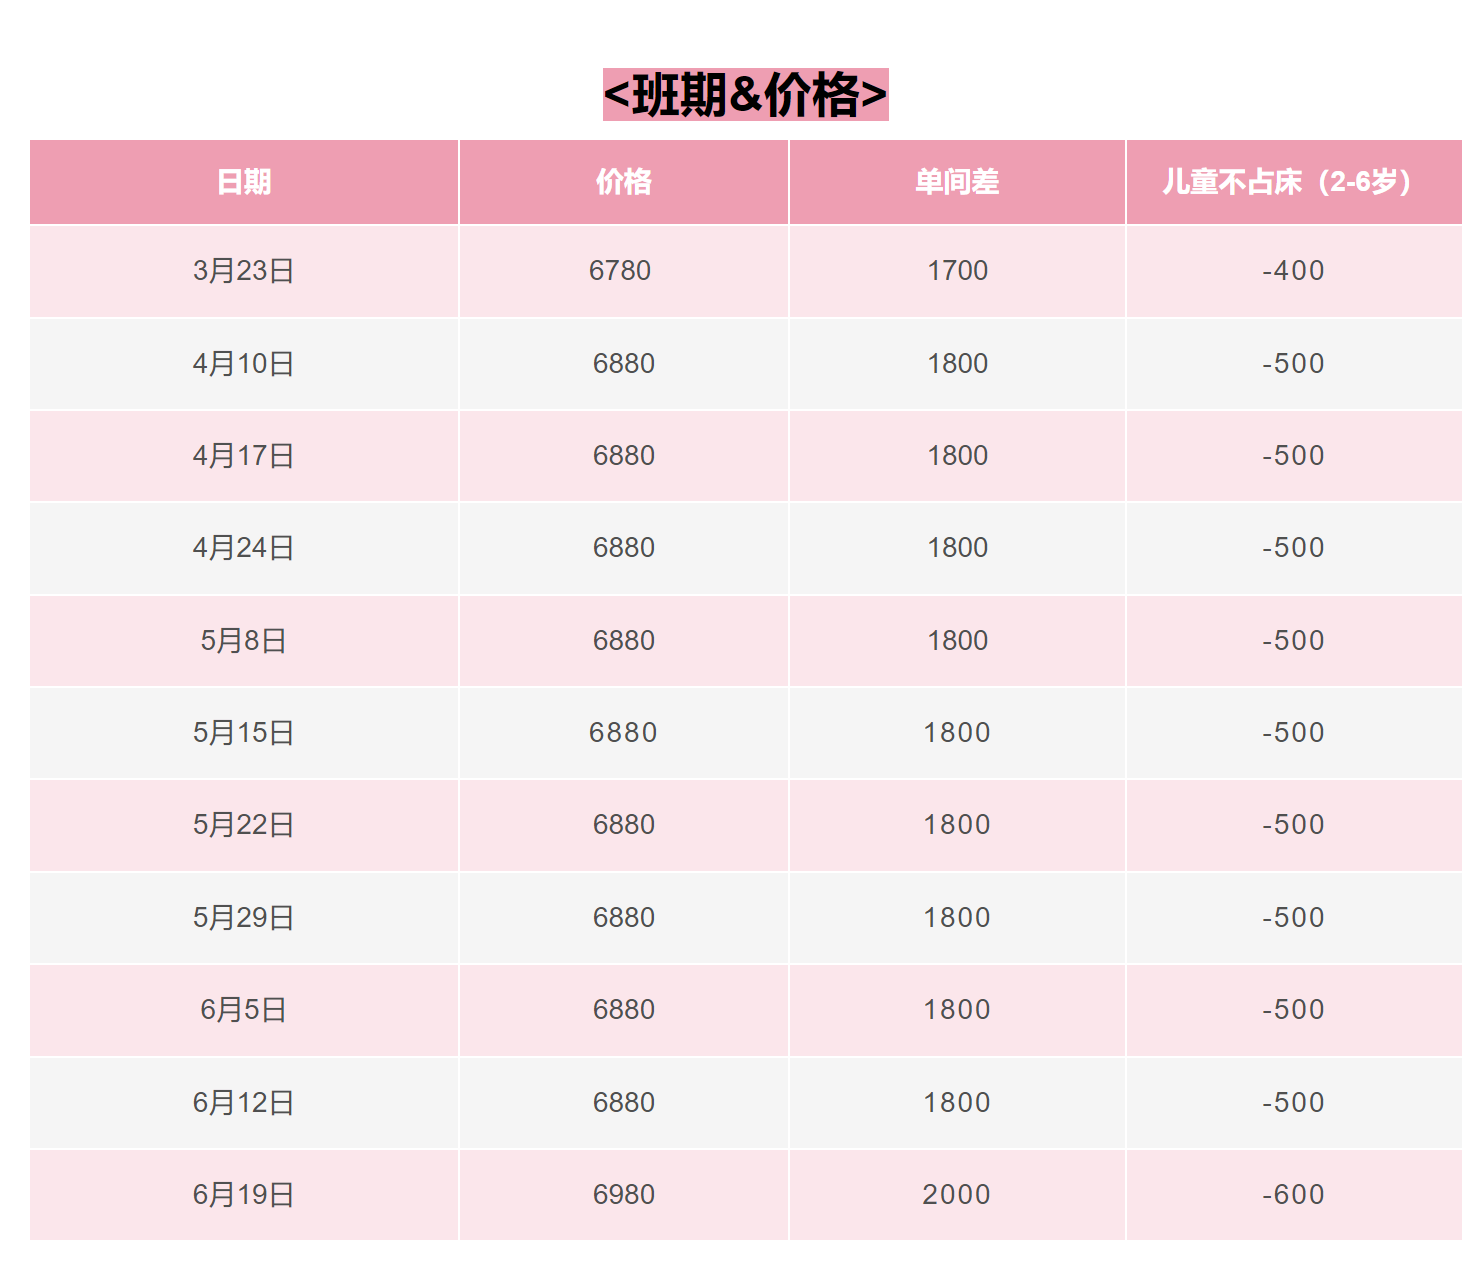Click the 5月29日 date cell
The height and width of the screenshot is (1277, 1483).
pyautogui.click(x=244, y=918)
